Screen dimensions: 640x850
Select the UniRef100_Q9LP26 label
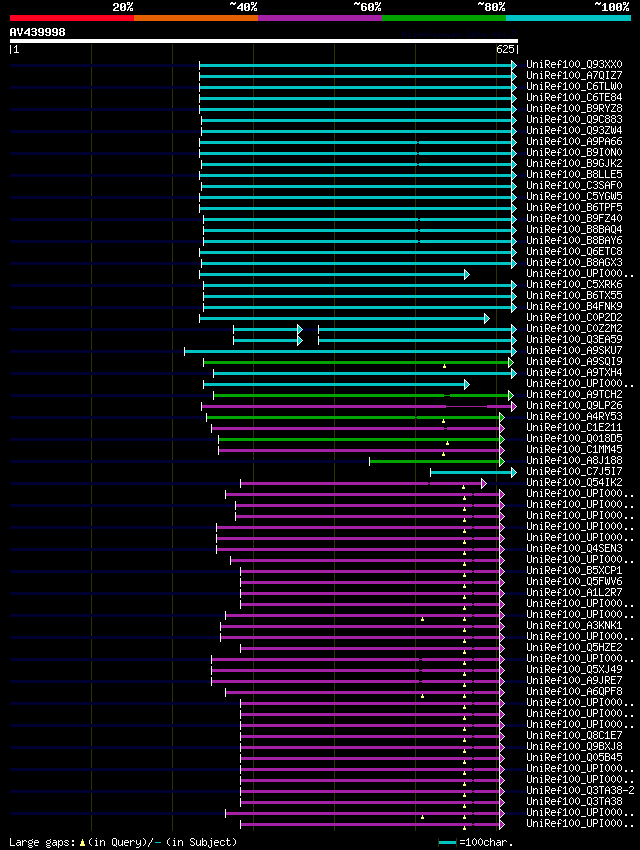click(x=574, y=405)
